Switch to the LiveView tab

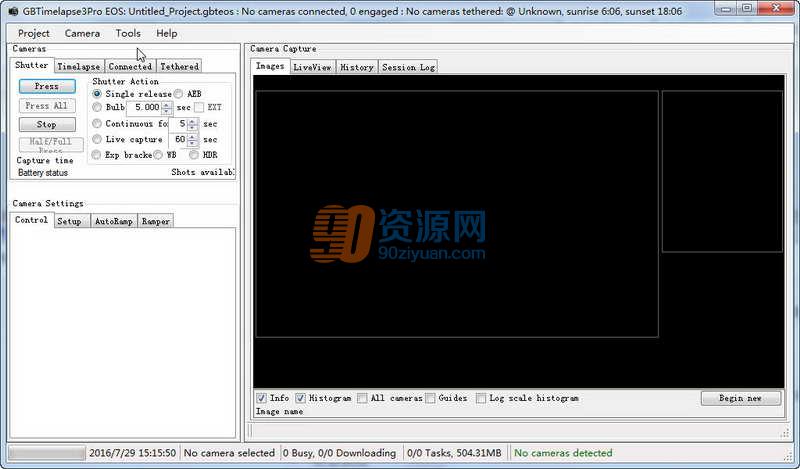tap(313, 67)
